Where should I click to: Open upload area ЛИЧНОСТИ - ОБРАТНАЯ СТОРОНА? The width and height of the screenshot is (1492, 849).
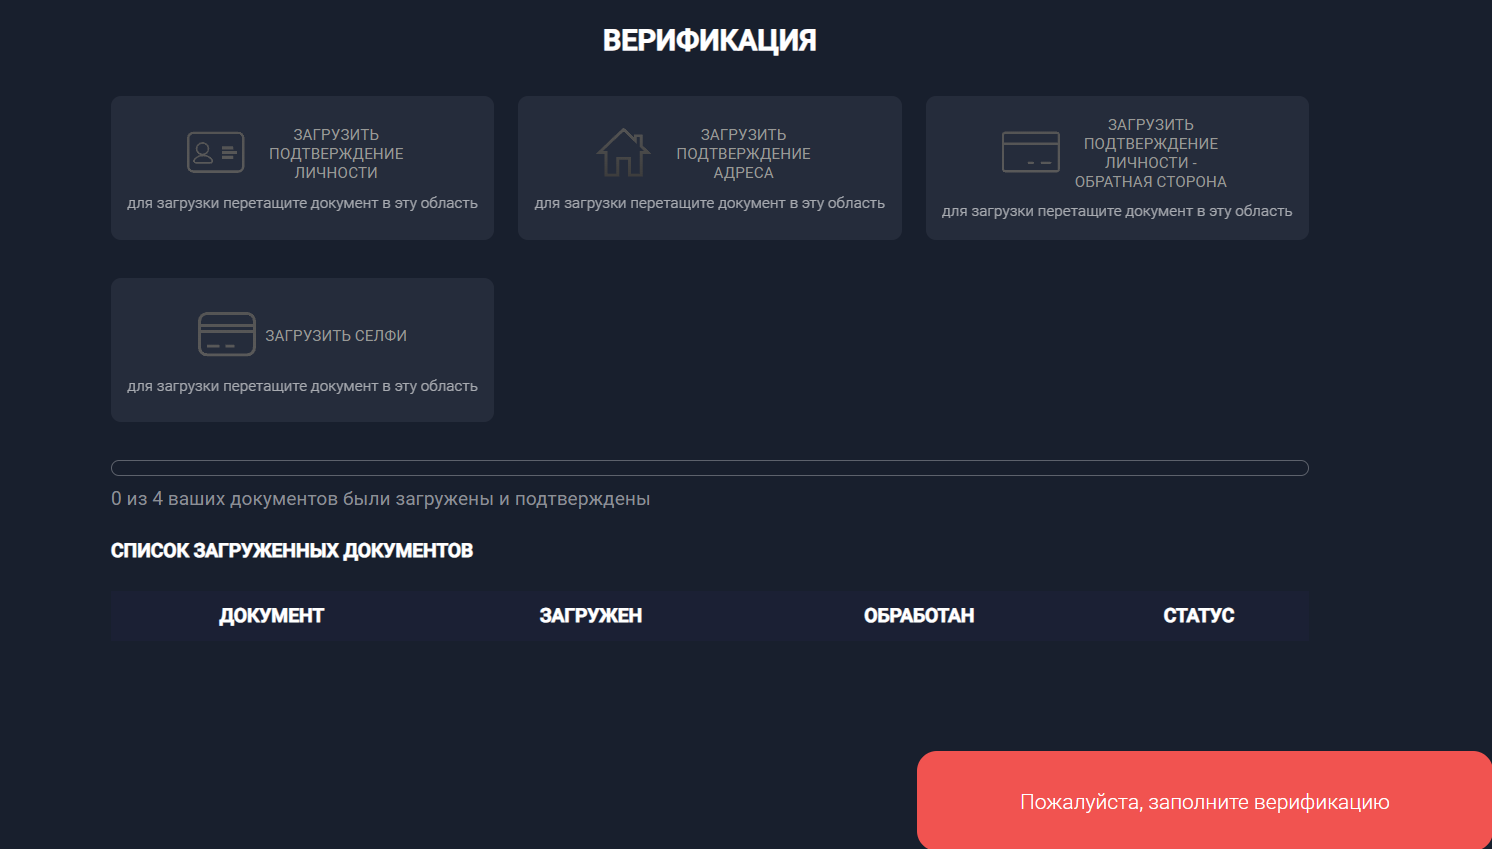(x=1117, y=168)
